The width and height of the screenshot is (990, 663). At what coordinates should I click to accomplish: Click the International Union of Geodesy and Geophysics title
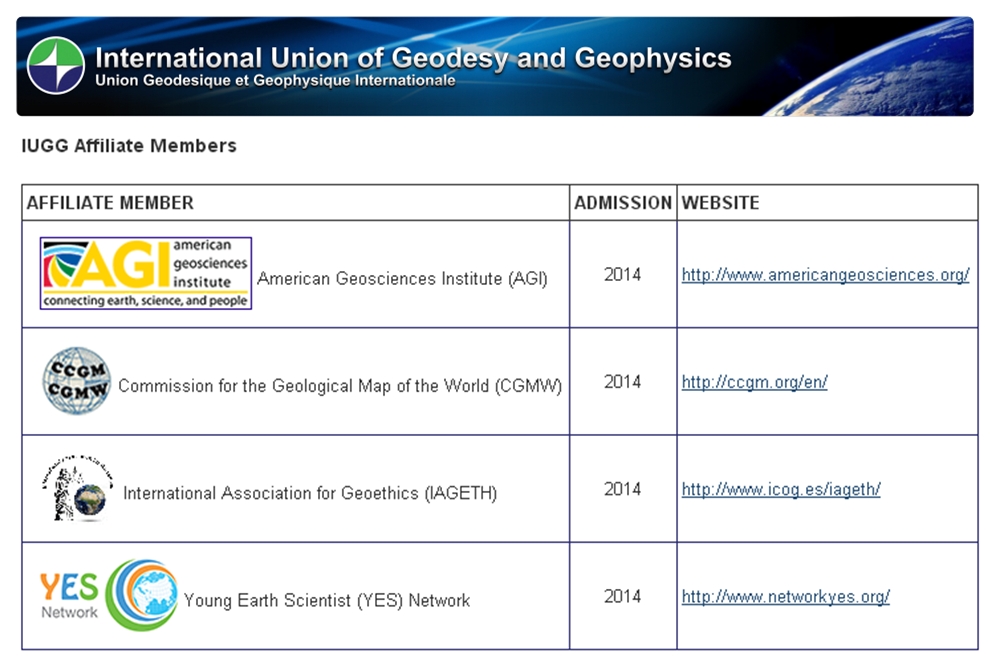tap(414, 58)
